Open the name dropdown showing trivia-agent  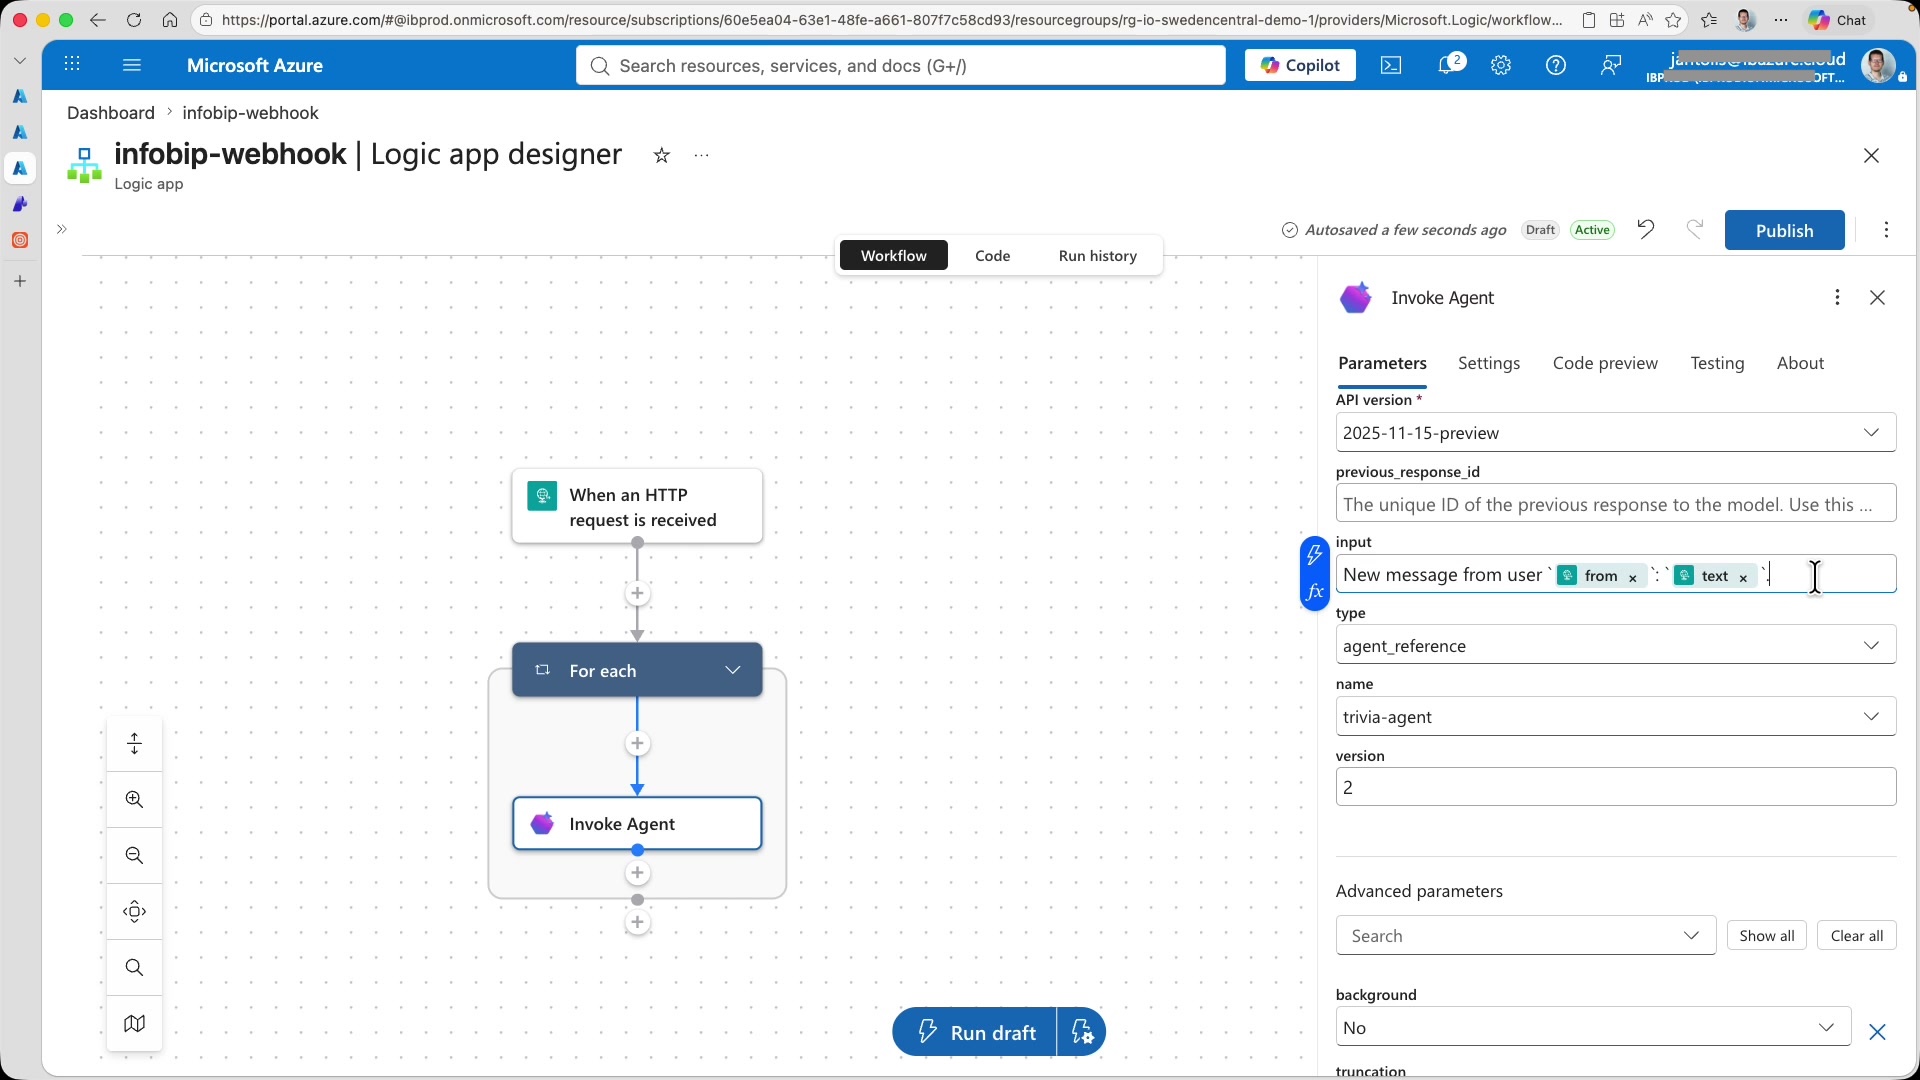(1615, 717)
